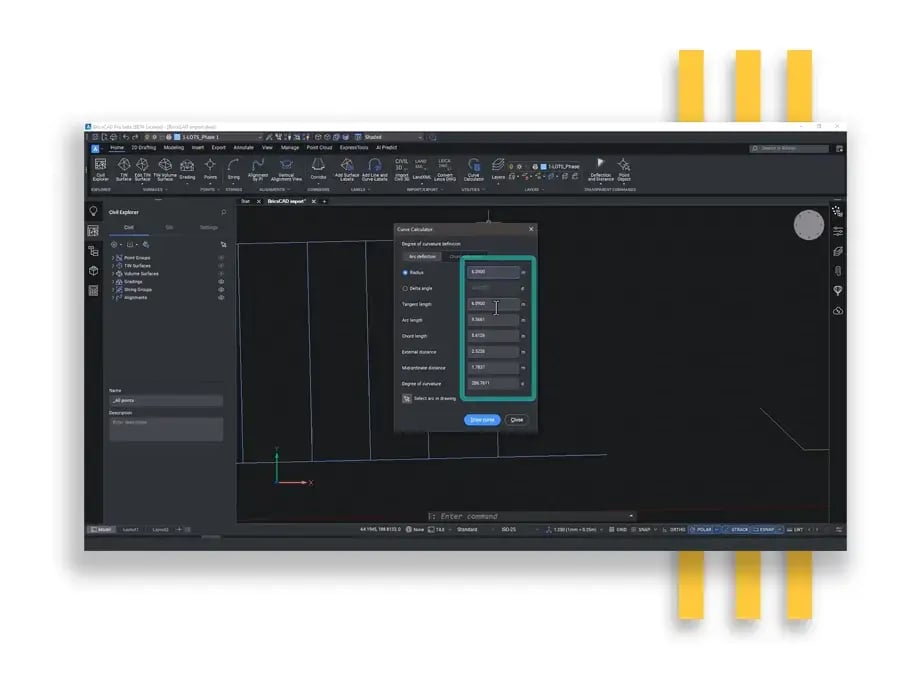Toggle visibility of Alignments item
Viewport: 917px width, 690px height.
point(221,298)
